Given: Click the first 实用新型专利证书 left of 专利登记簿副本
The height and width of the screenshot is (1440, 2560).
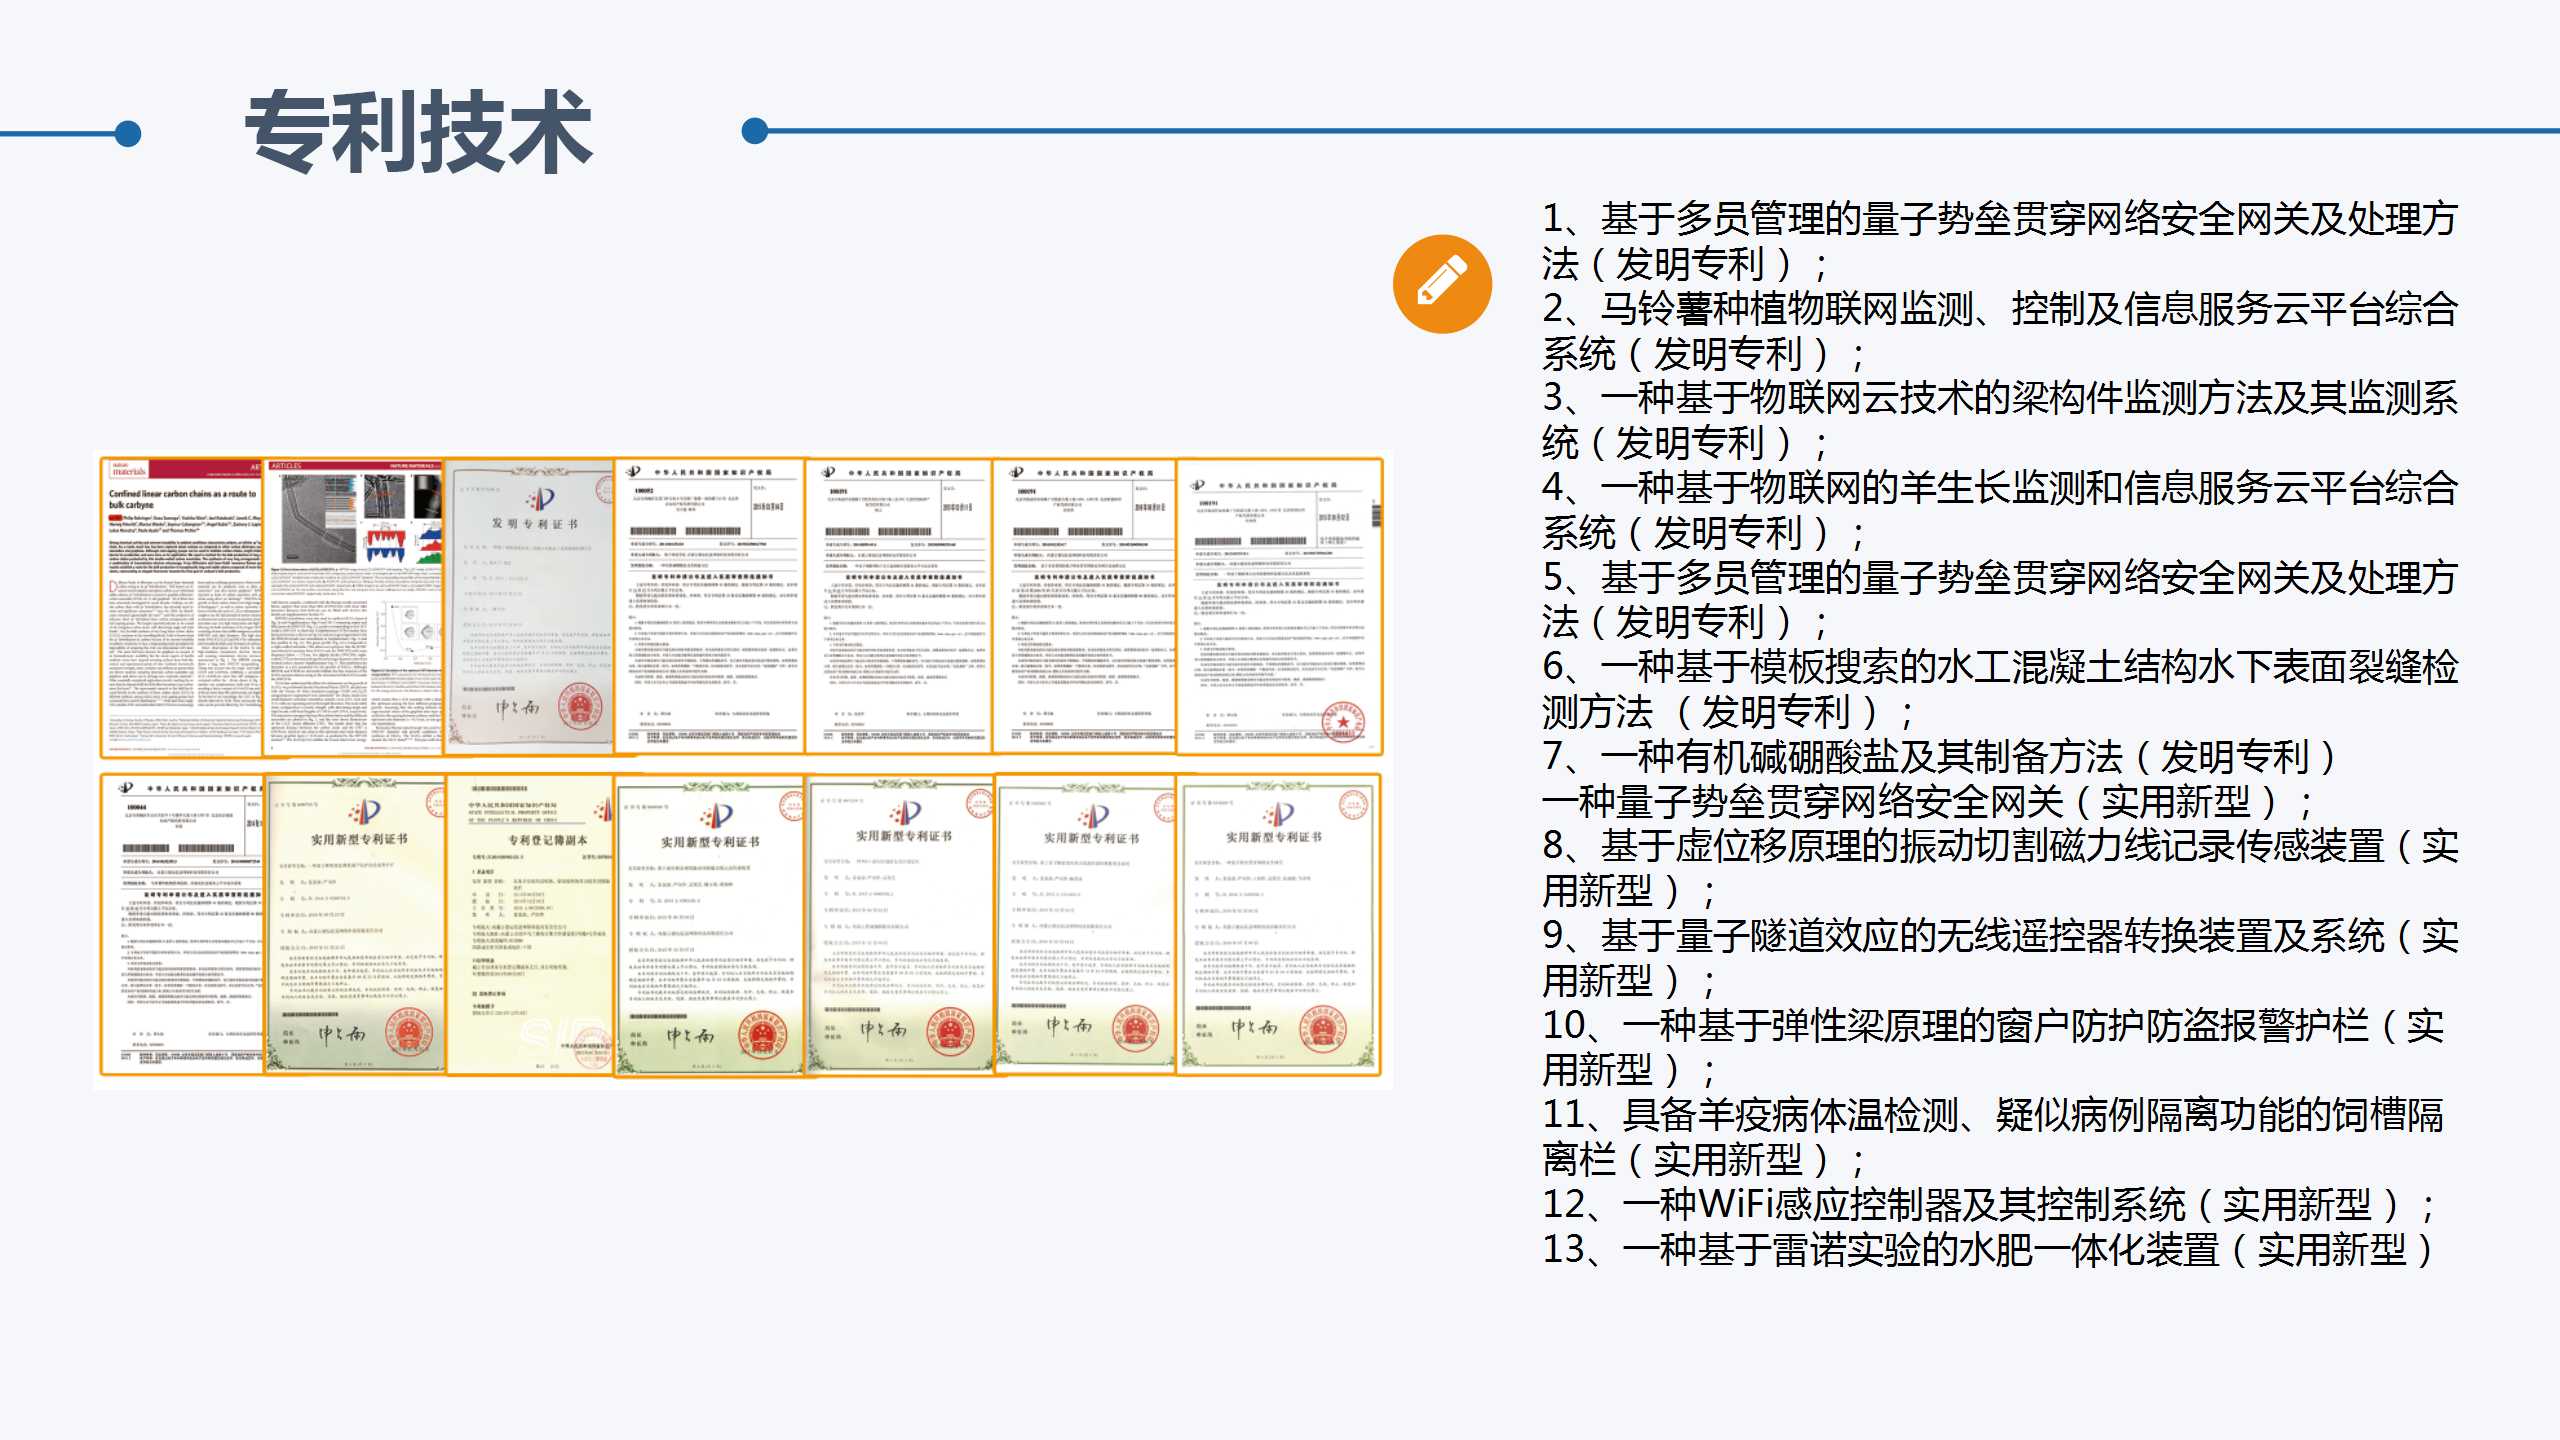Looking at the screenshot, I should (354, 925).
